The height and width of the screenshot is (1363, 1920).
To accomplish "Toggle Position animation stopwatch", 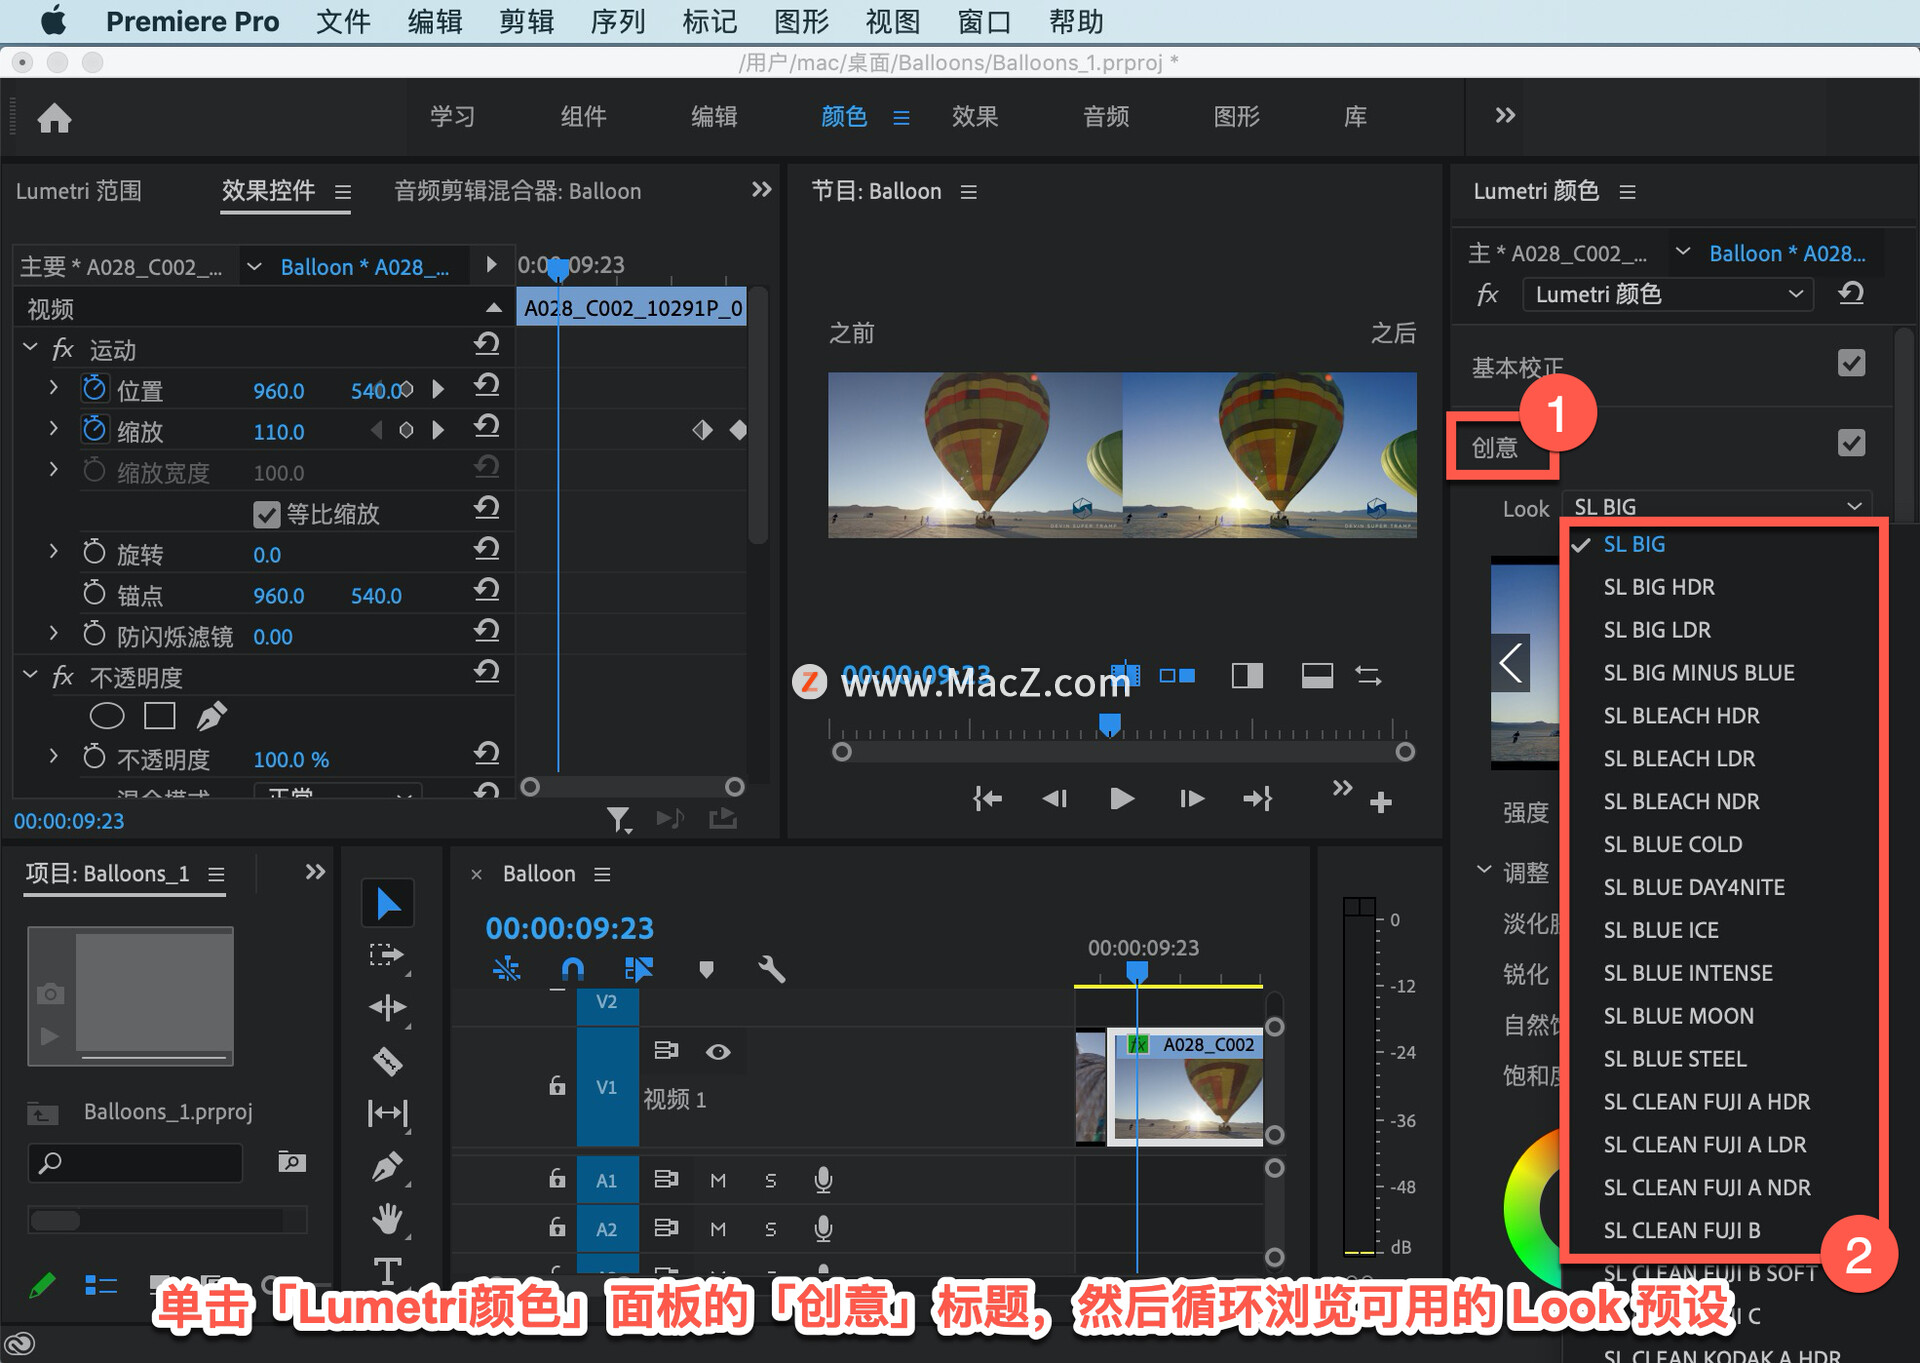I will (x=94, y=388).
